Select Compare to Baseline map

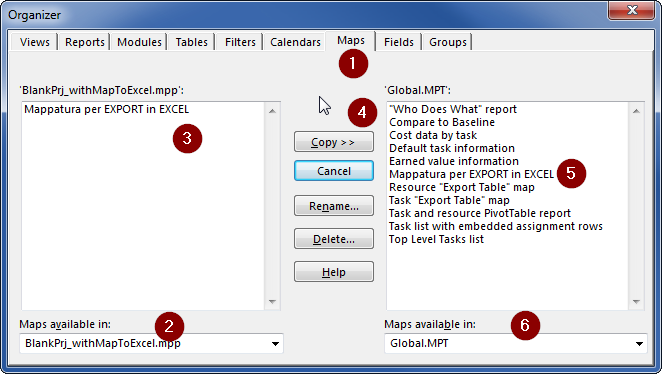point(442,122)
